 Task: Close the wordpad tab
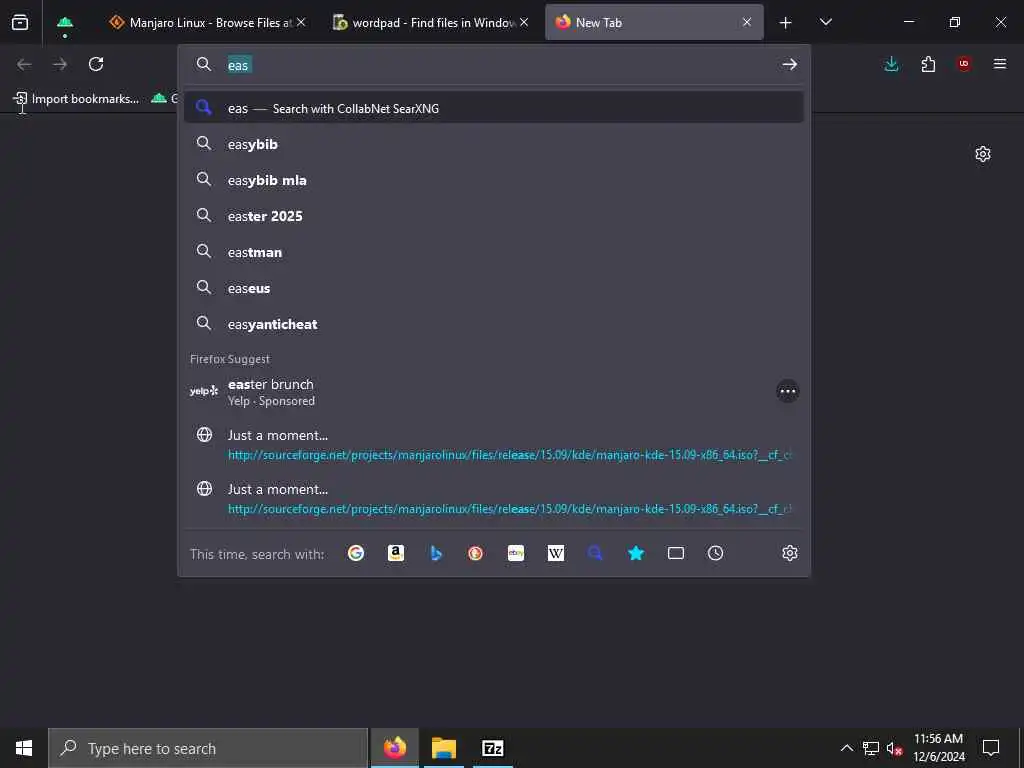(524, 22)
